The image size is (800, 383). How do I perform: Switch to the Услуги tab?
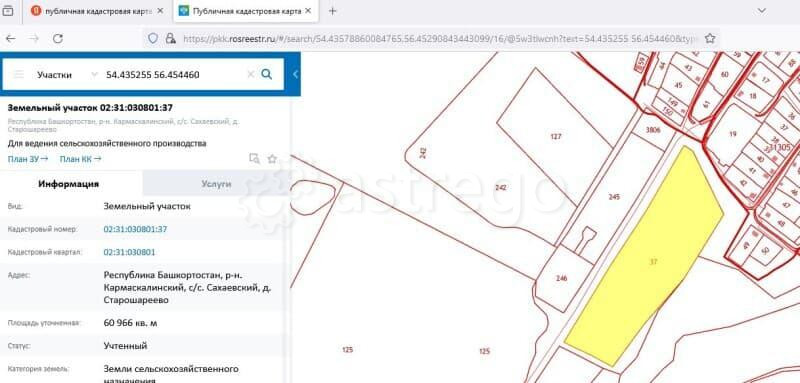pos(216,184)
